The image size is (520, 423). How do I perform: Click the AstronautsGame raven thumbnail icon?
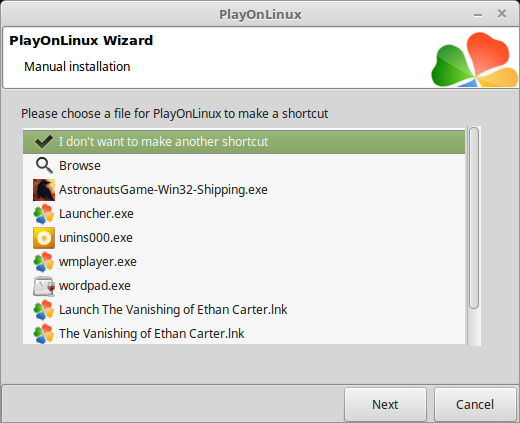(44, 190)
